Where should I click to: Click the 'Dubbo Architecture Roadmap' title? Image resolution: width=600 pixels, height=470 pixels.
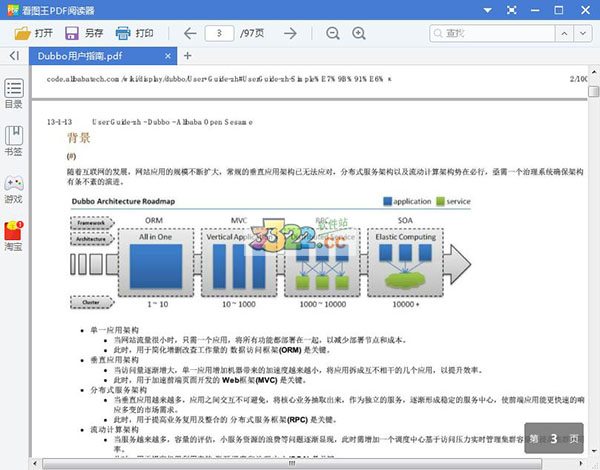pos(123,201)
